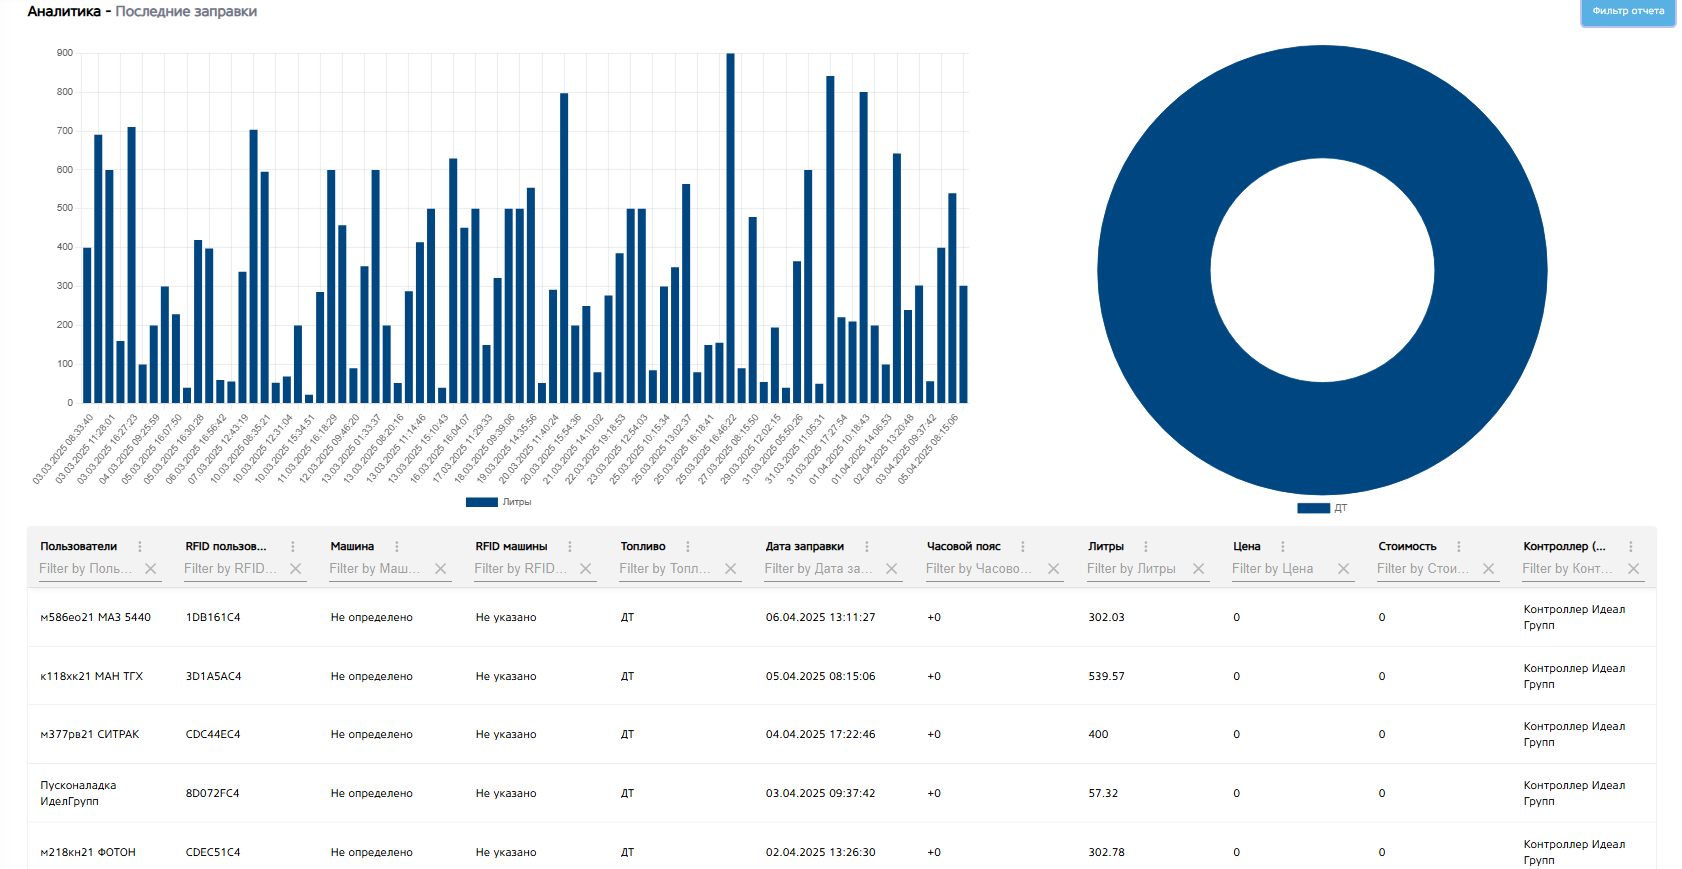Toggle ДТ legend under donut chart
1682x869 pixels.
coord(1322,508)
